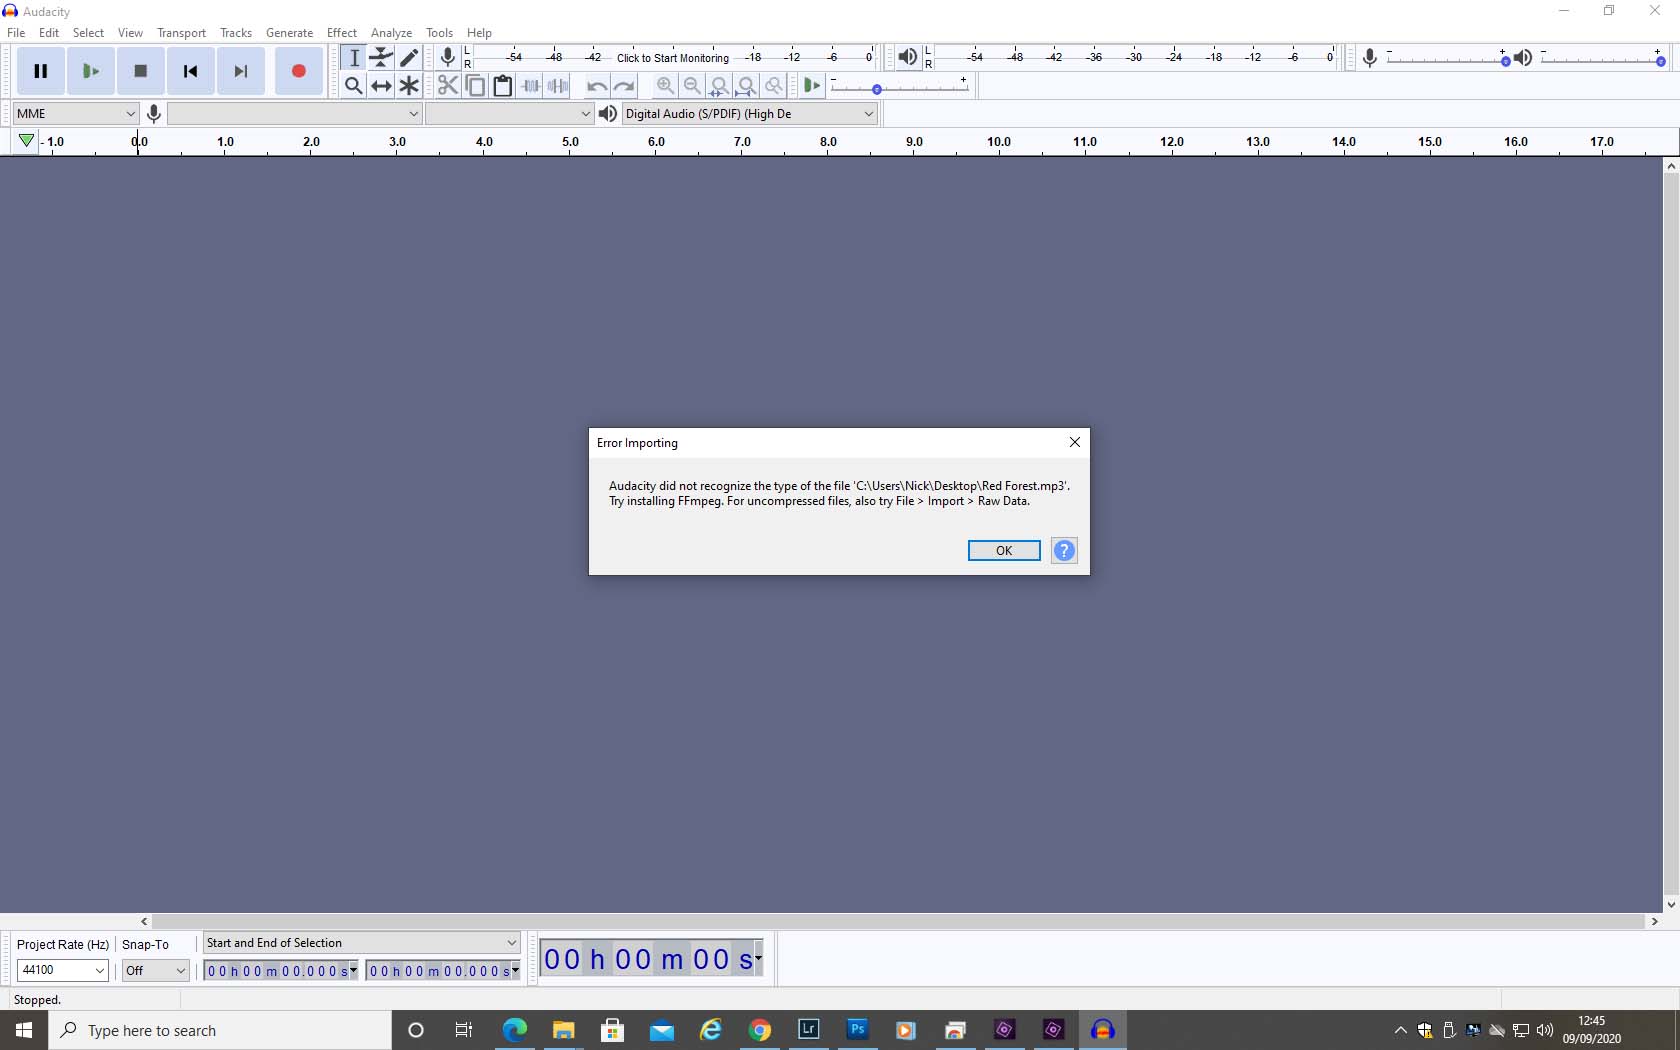This screenshot has height=1050, width=1680.
Task: Open the audio position time format arrow
Action: pos(758,958)
